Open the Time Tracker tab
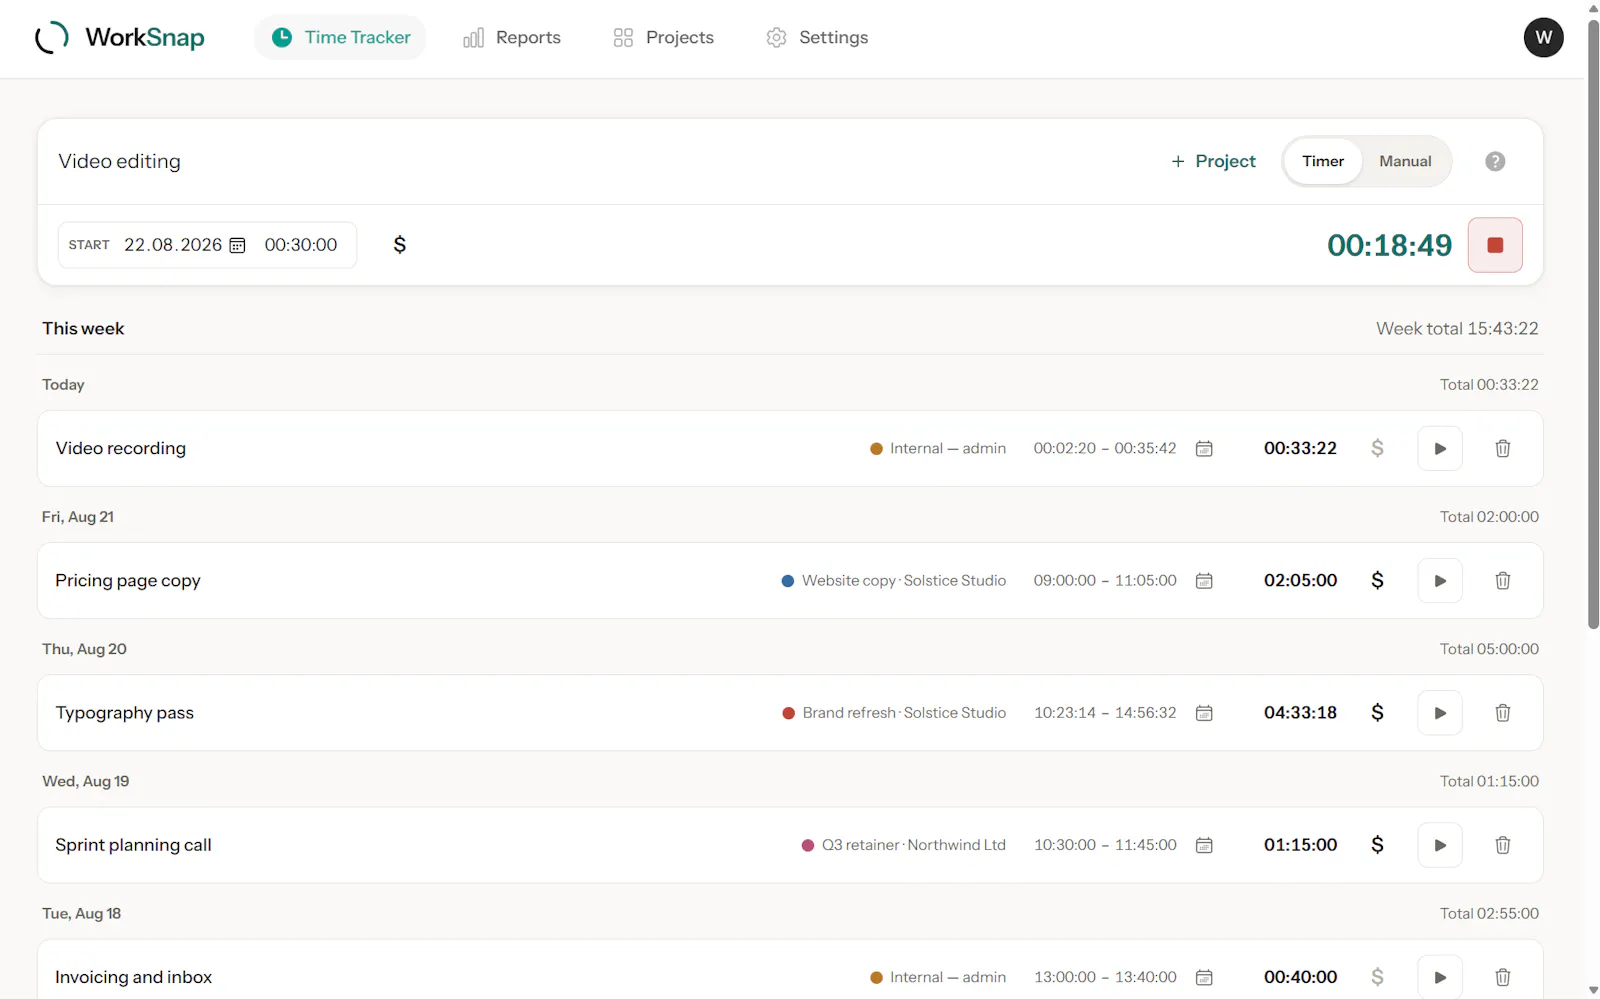The image size is (1600, 999). (340, 37)
